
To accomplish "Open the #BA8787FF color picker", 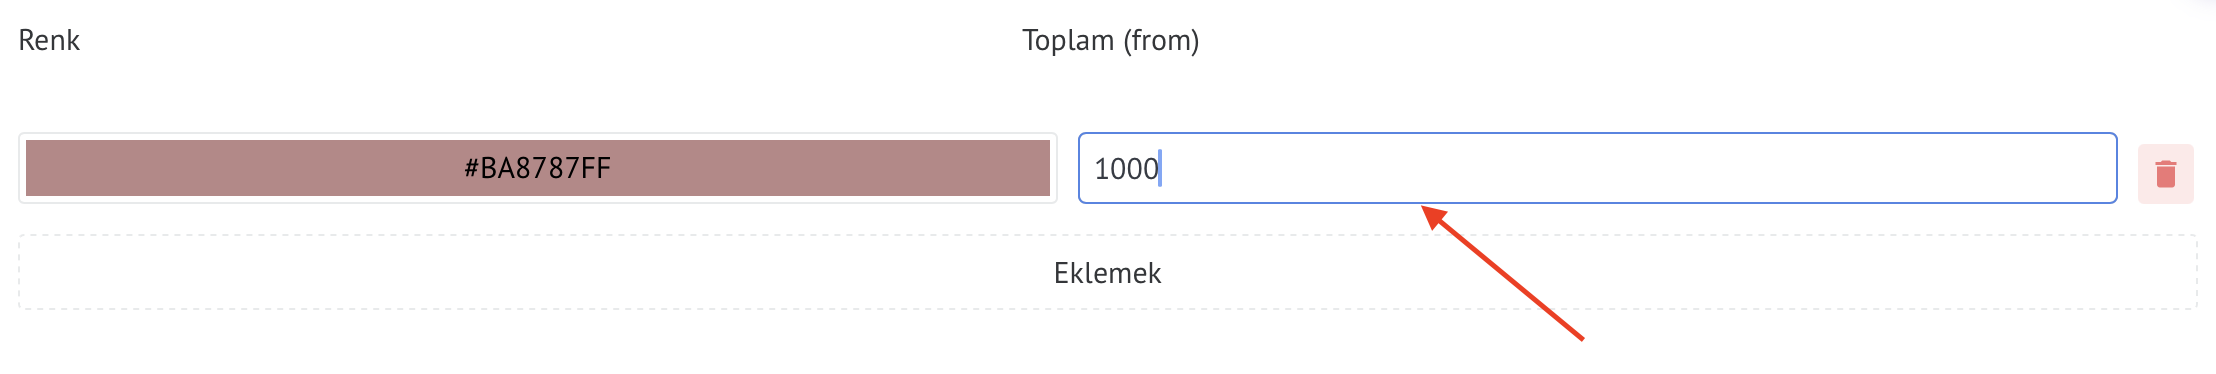I will [x=538, y=168].
